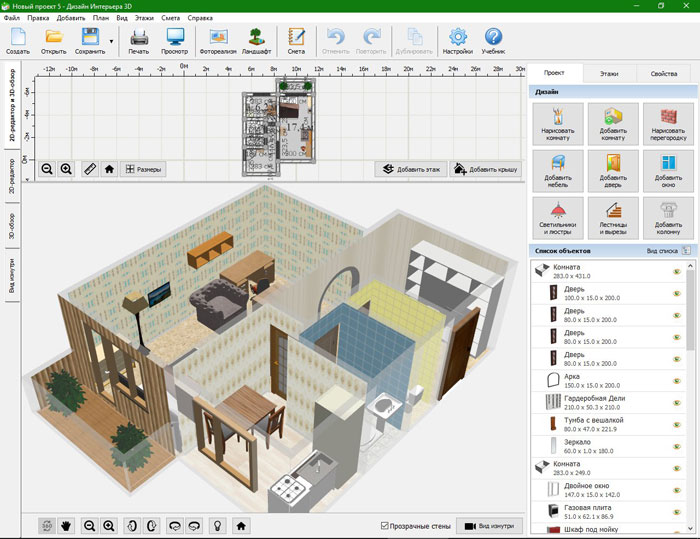Toggle visibility of the Арка object
700x539 pixels.
coord(677,381)
